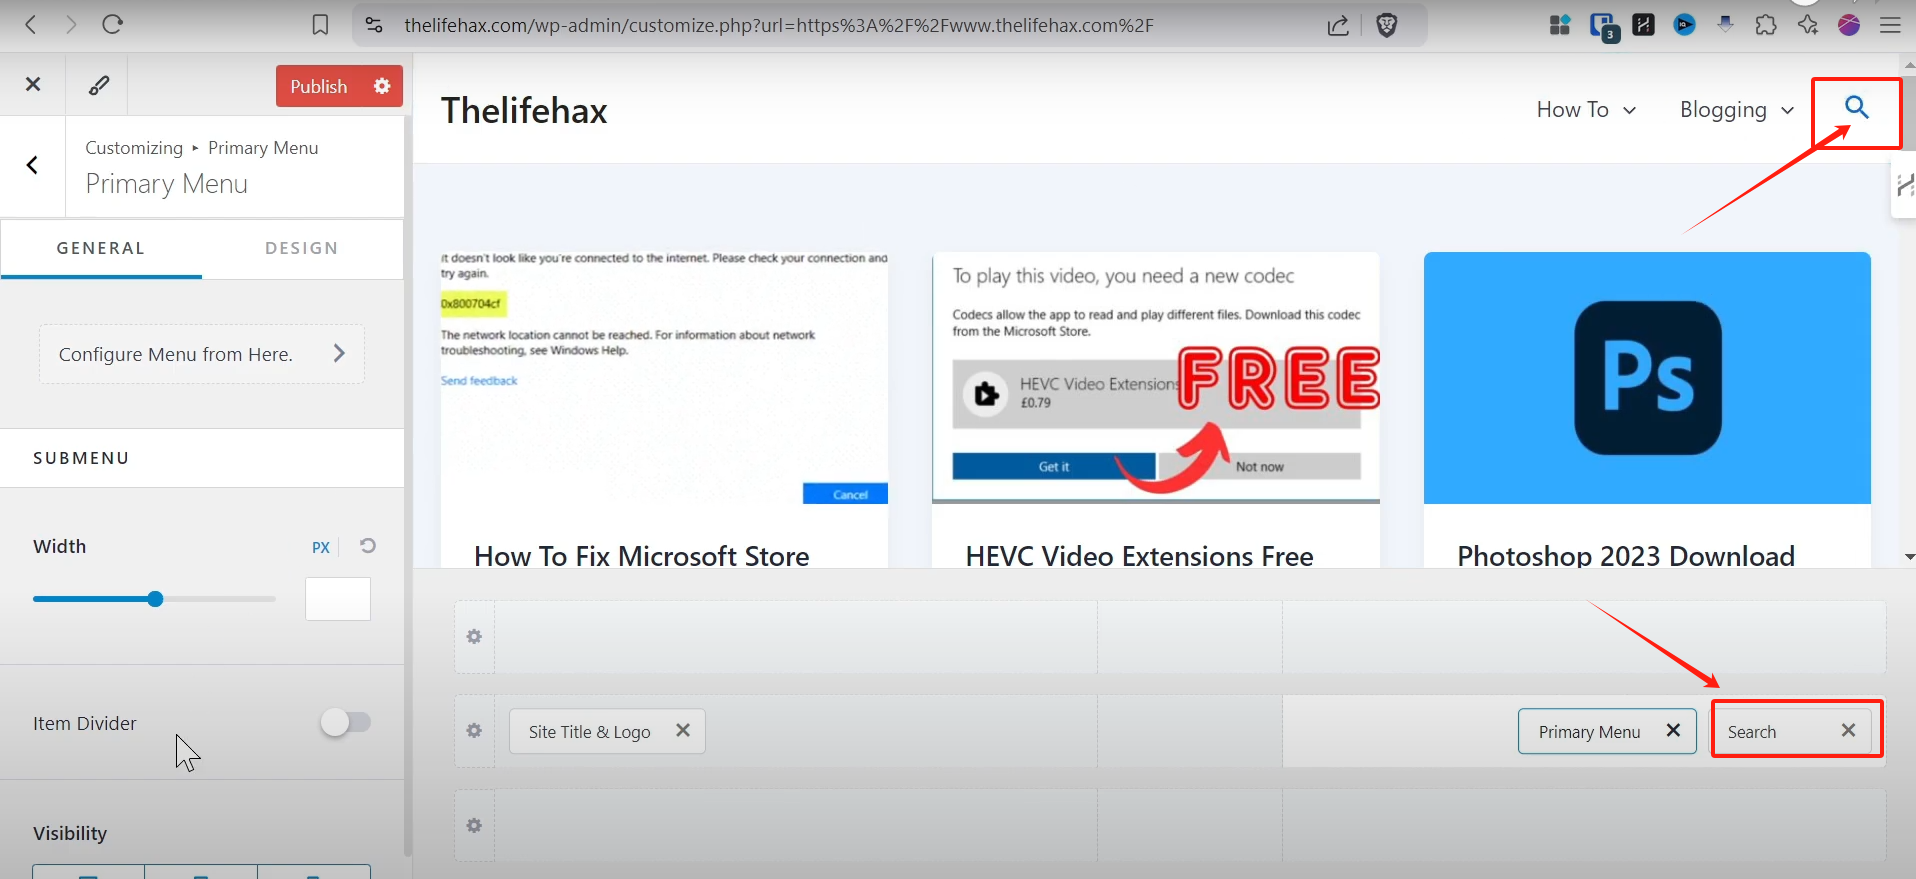Open the four-squares extension with blue diamond
This screenshot has width=1916, height=879.
(1560, 25)
